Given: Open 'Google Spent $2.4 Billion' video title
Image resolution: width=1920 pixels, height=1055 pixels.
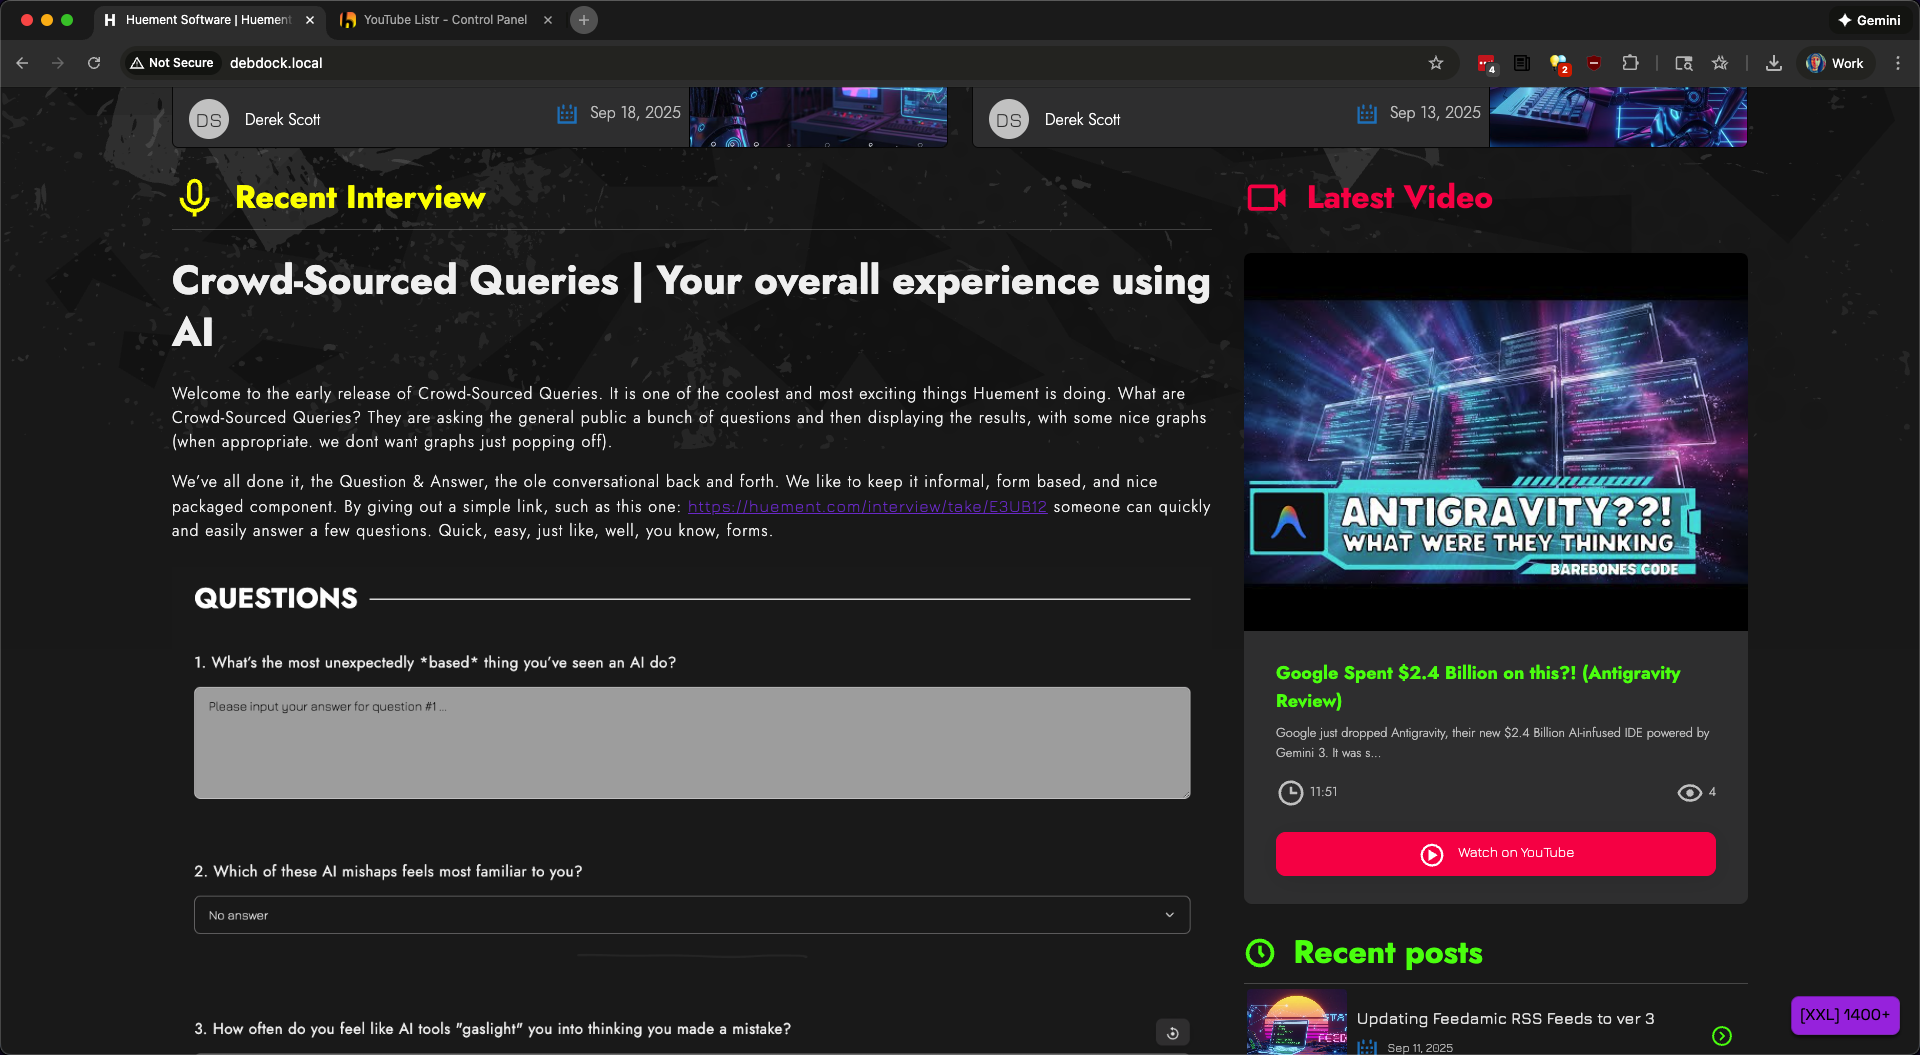Looking at the screenshot, I should click(1478, 687).
